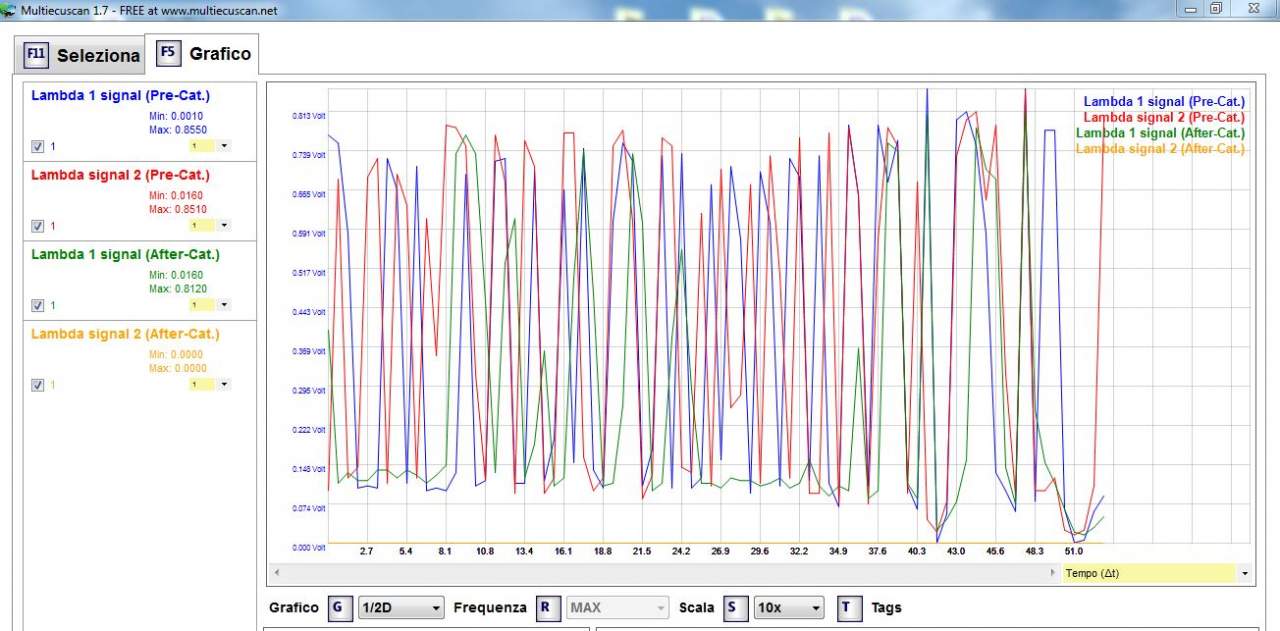Click the S shortcut icon for Scala
The width and height of the screenshot is (1280, 631).
pos(735,608)
